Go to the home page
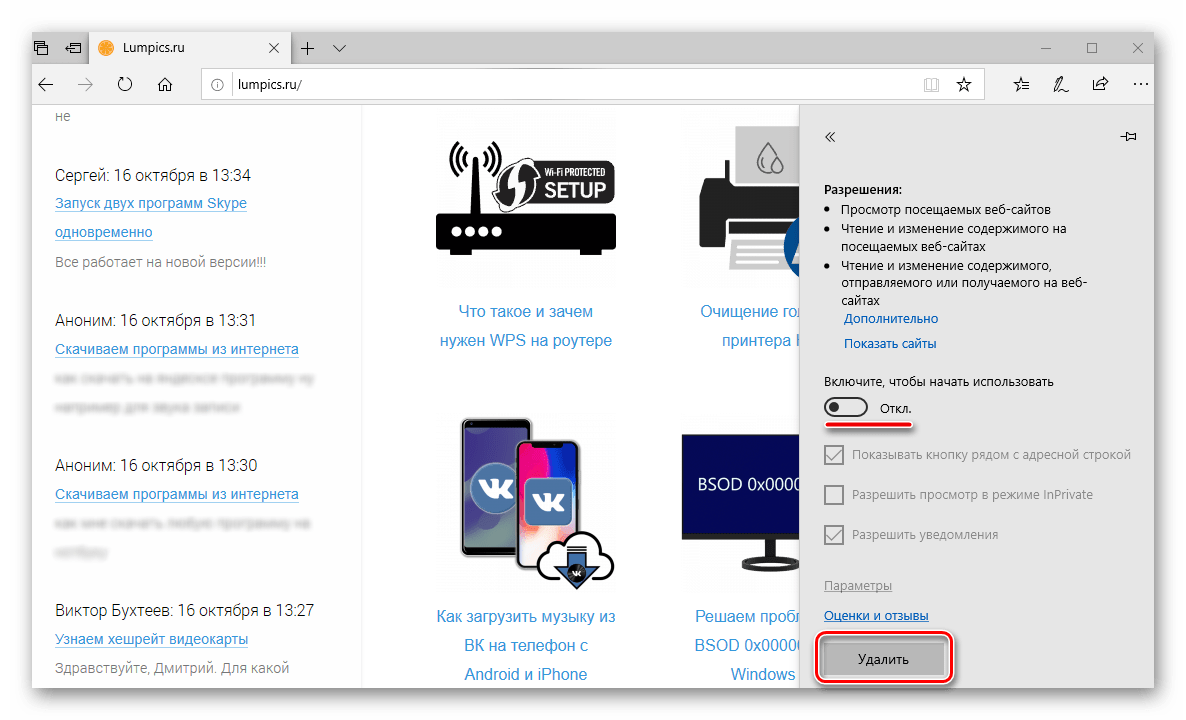Image resolution: width=1186 pixels, height=720 pixels. pos(165,85)
